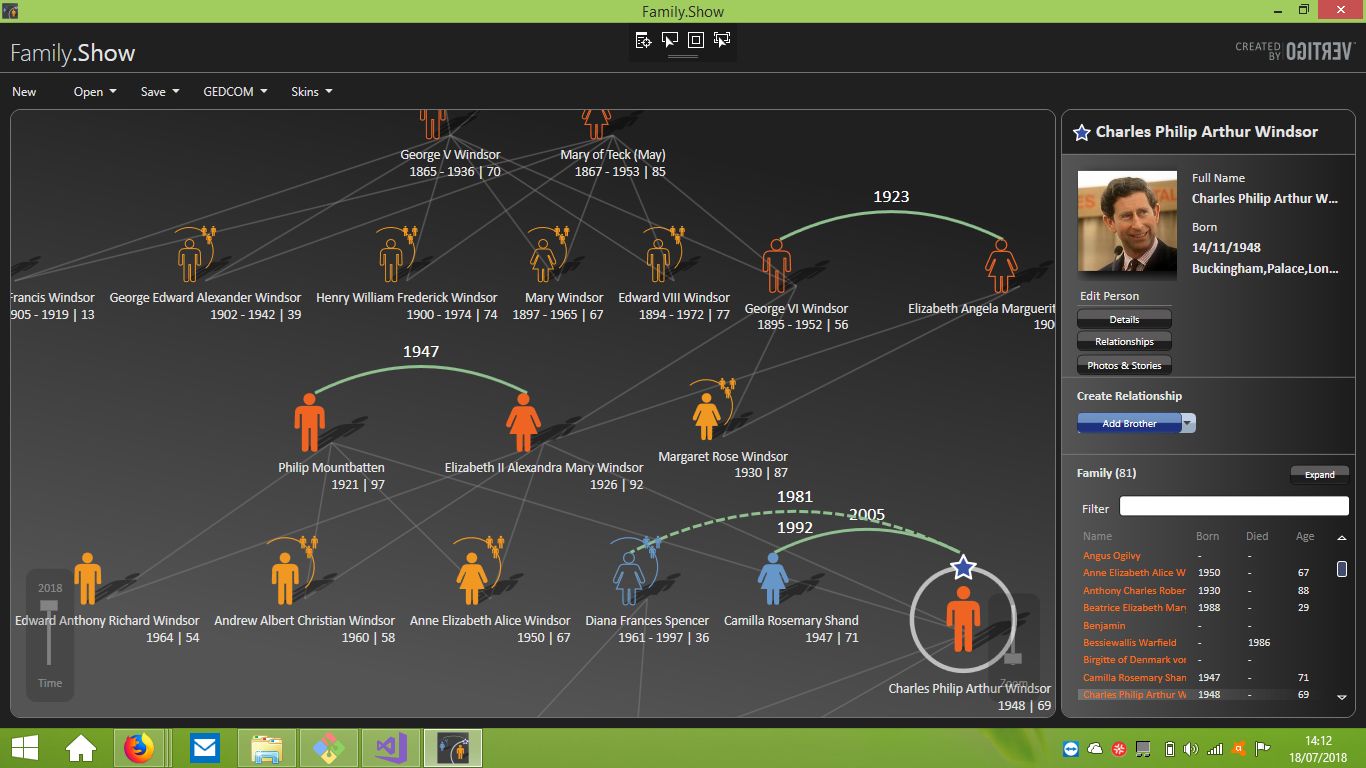Click the crosshair list icon in top toolbar

[643, 40]
